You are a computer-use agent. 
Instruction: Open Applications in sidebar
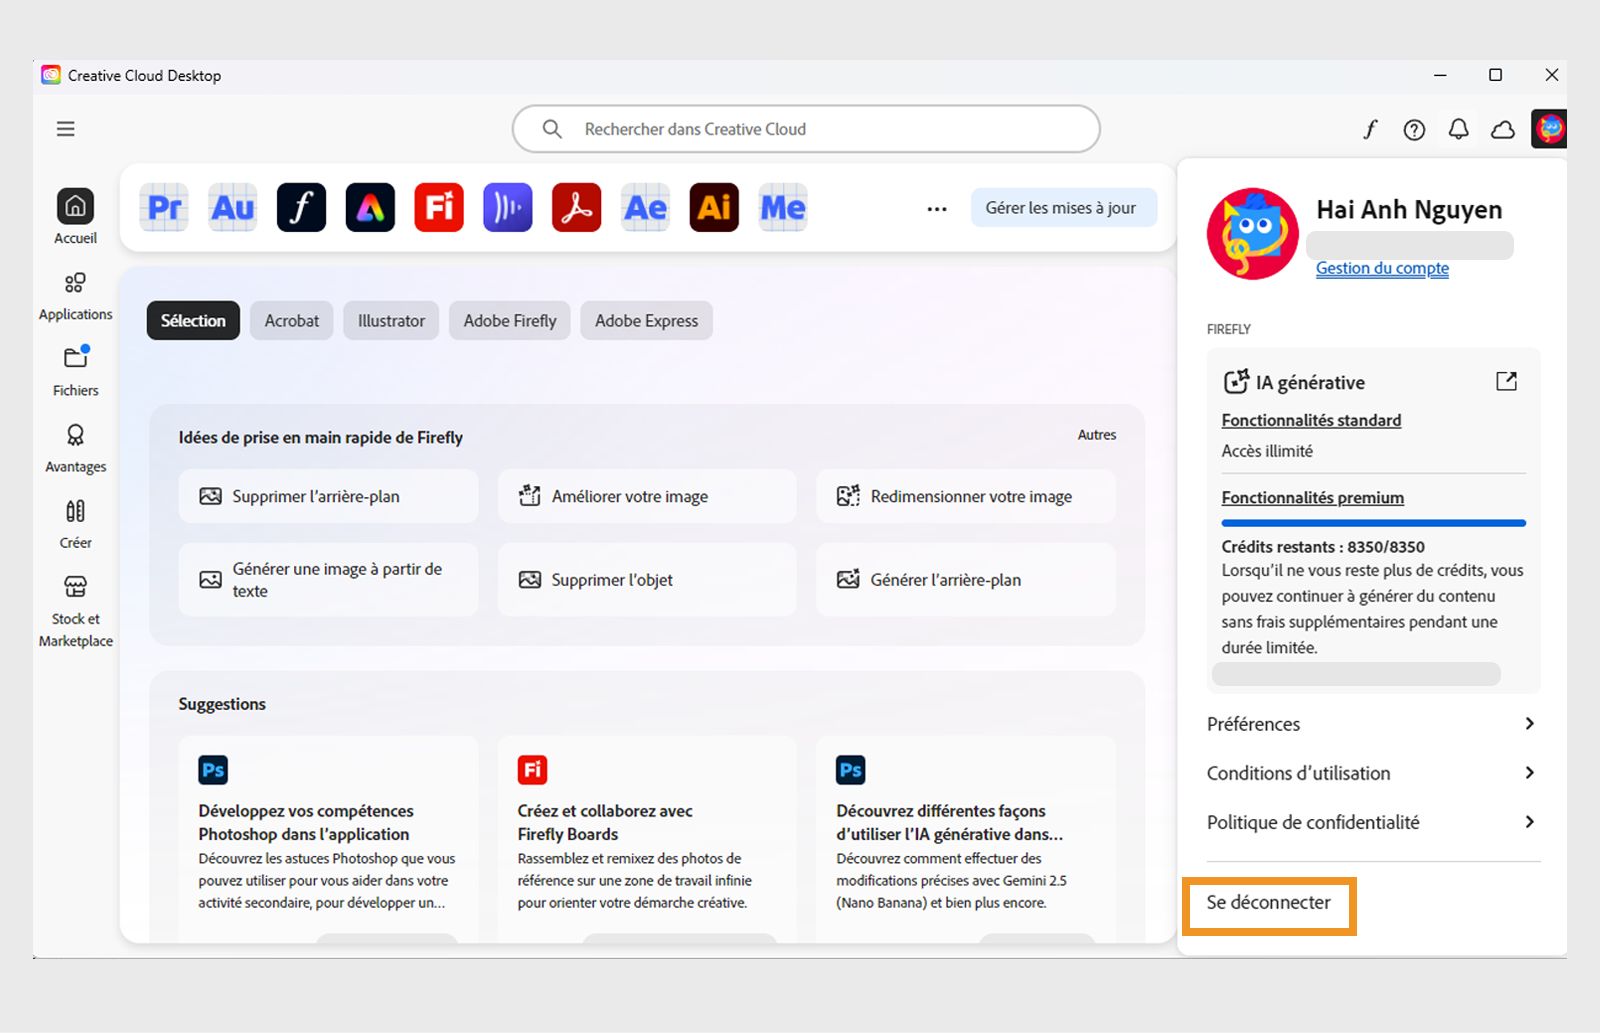(75, 296)
